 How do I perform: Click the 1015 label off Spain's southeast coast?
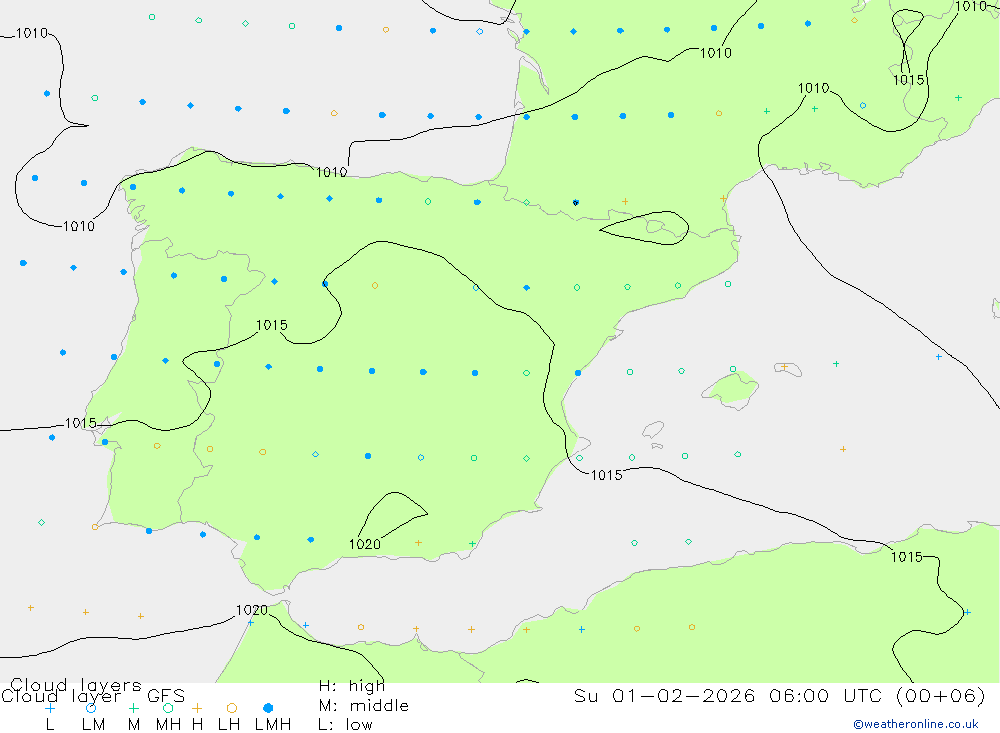(607, 475)
